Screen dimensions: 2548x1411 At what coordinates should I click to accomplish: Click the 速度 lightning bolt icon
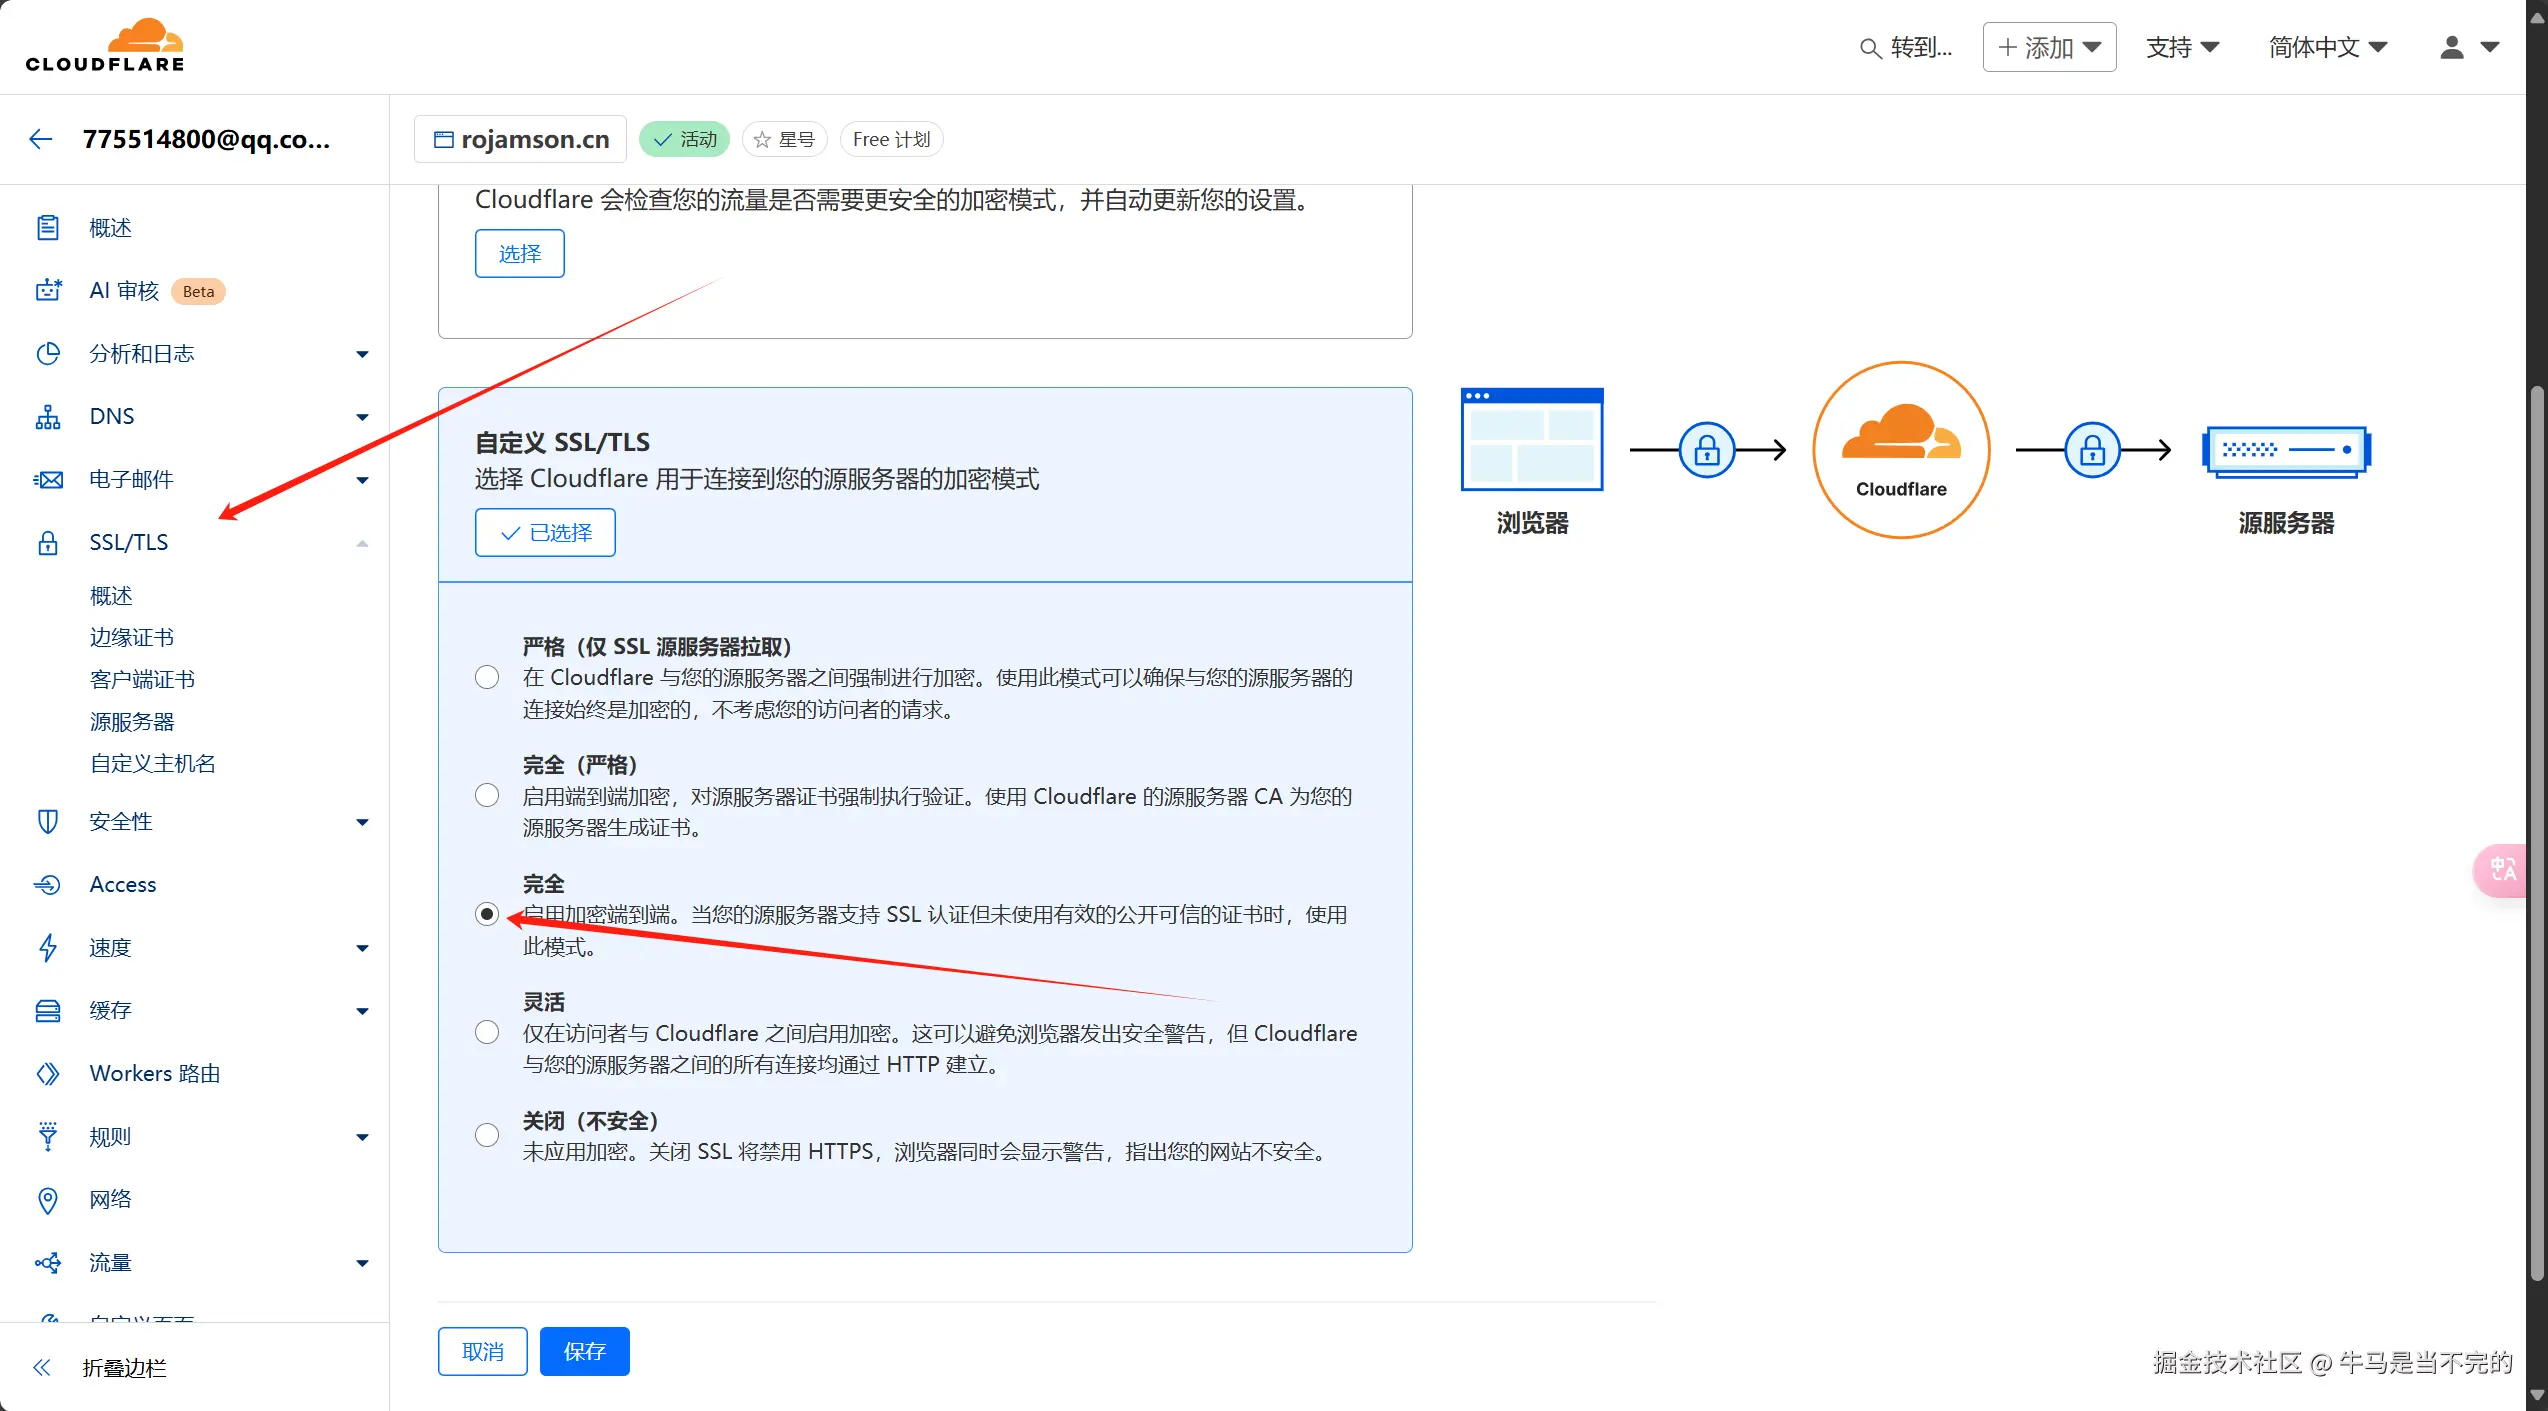click(48, 947)
